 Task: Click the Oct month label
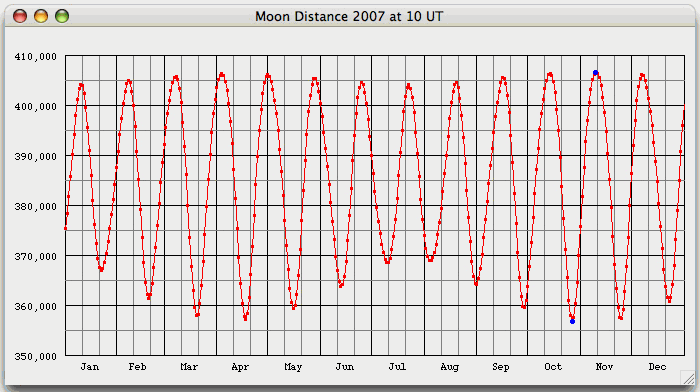pyautogui.click(x=553, y=367)
